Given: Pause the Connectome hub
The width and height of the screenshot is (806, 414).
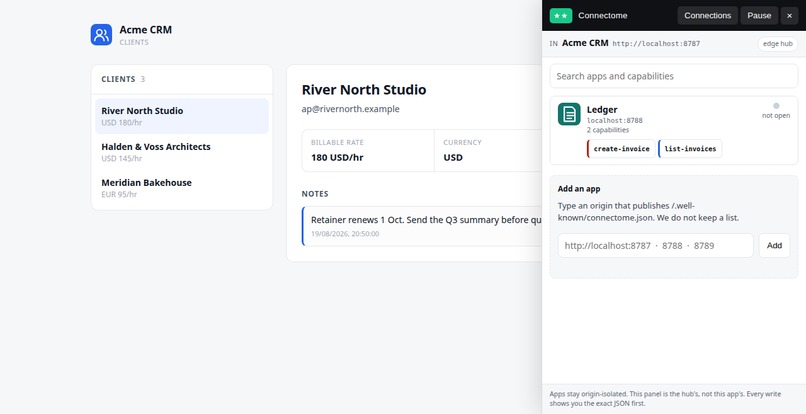Looking at the screenshot, I should coord(759,15).
